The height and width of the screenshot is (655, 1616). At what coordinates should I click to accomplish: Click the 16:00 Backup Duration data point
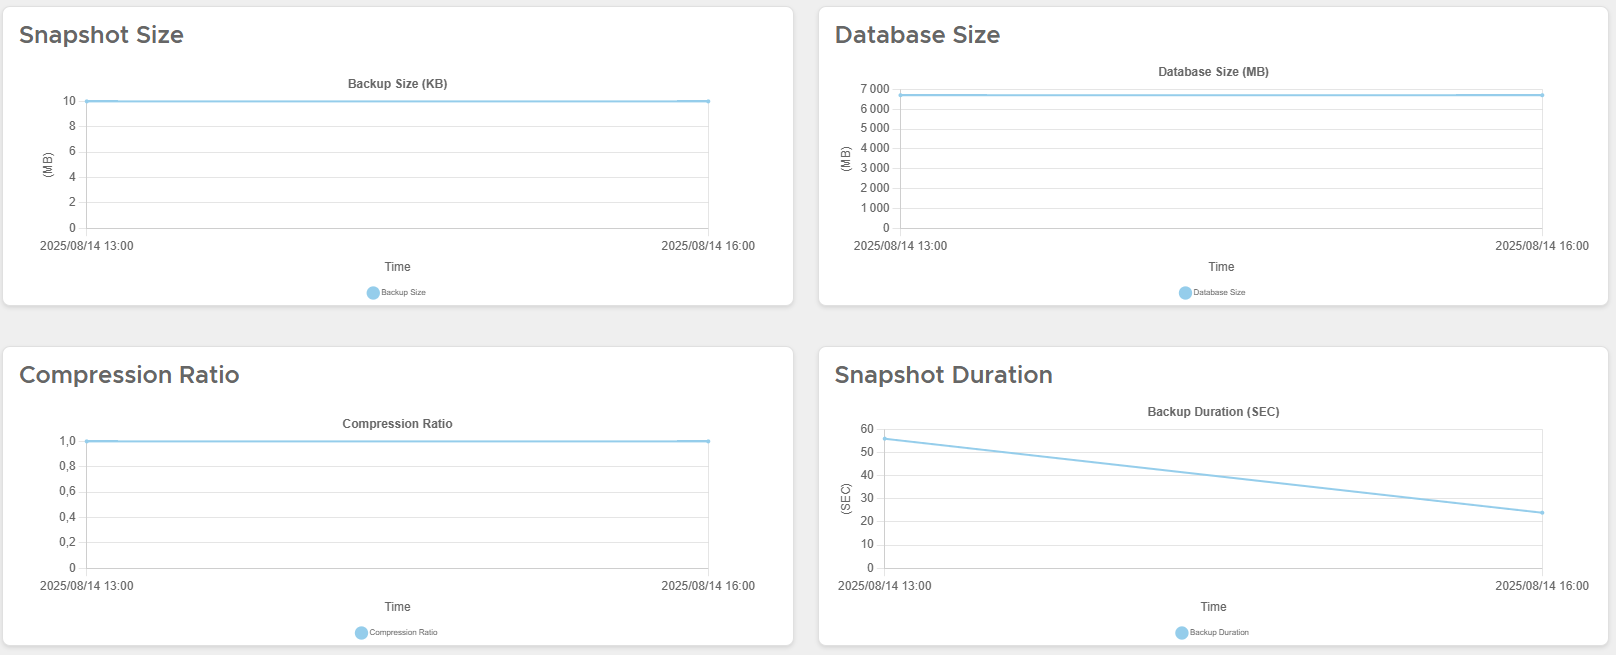(x=1542, y=513)
